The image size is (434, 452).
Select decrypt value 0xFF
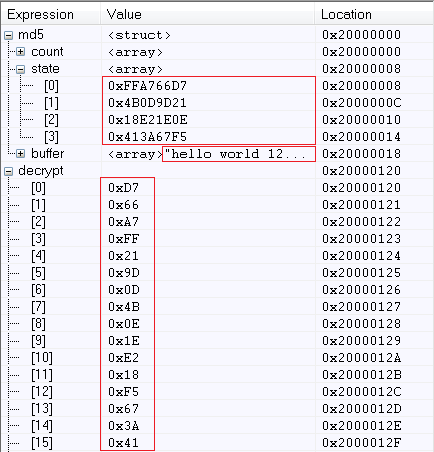point(123,239)
